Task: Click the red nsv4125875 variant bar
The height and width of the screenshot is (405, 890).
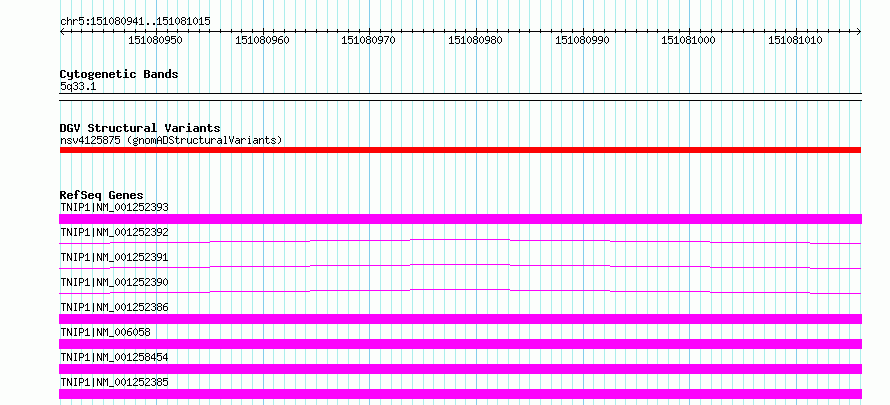Action: click(x=460, y=150)
